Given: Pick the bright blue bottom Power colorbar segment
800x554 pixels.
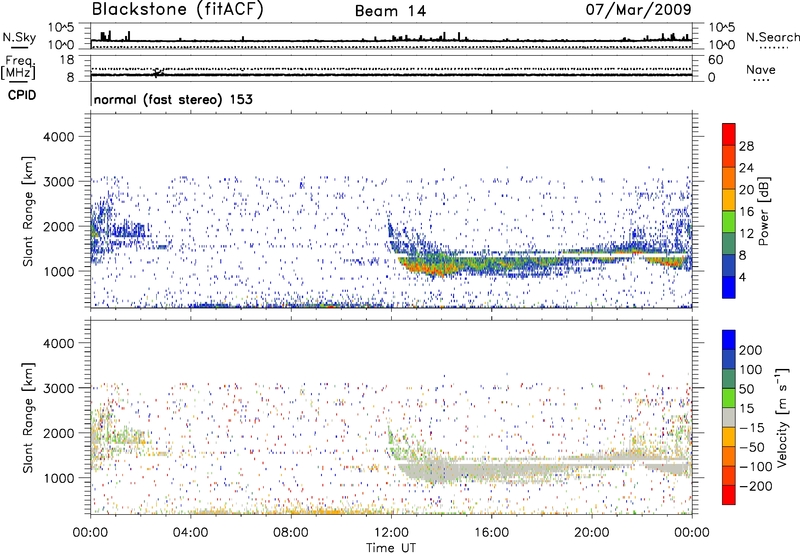Looking at the screenshot, I should coord(729,288).
